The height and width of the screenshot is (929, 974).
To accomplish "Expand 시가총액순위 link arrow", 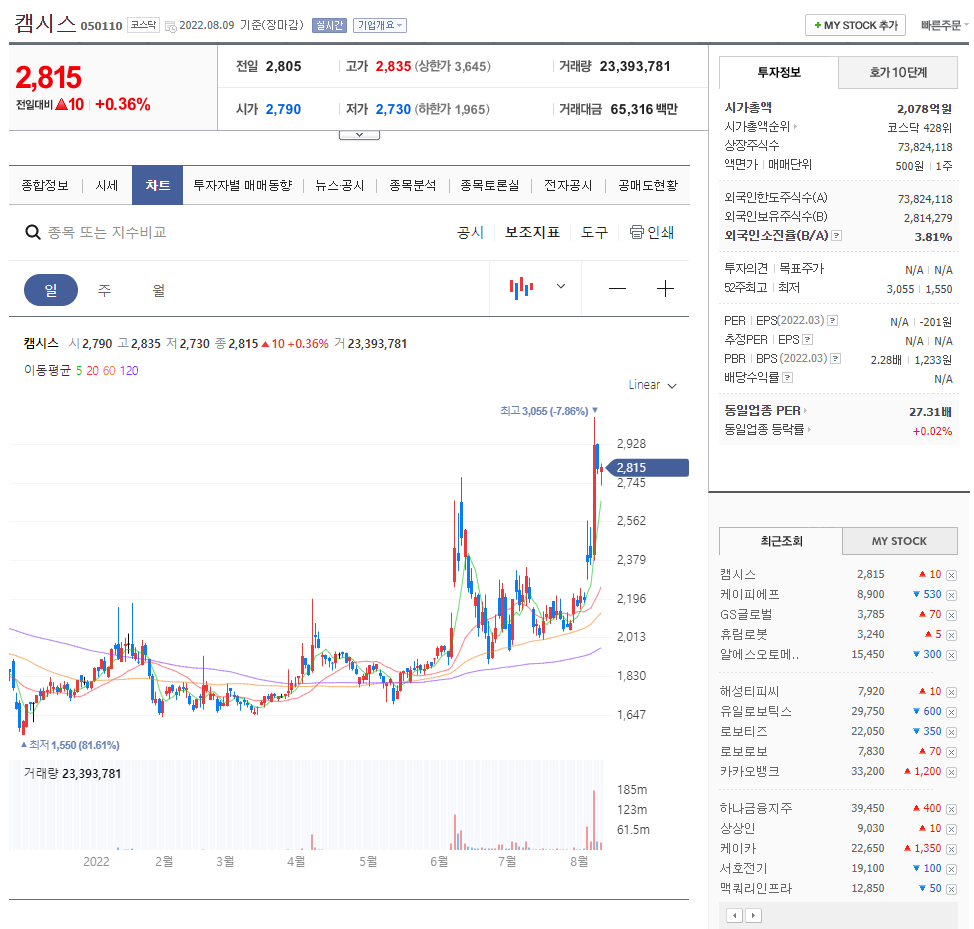I will [x=795, y=127].
